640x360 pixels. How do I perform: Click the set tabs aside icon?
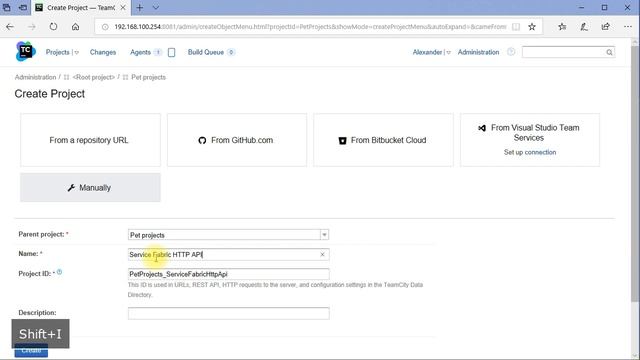pyautogui.click(x=23, y=8)
